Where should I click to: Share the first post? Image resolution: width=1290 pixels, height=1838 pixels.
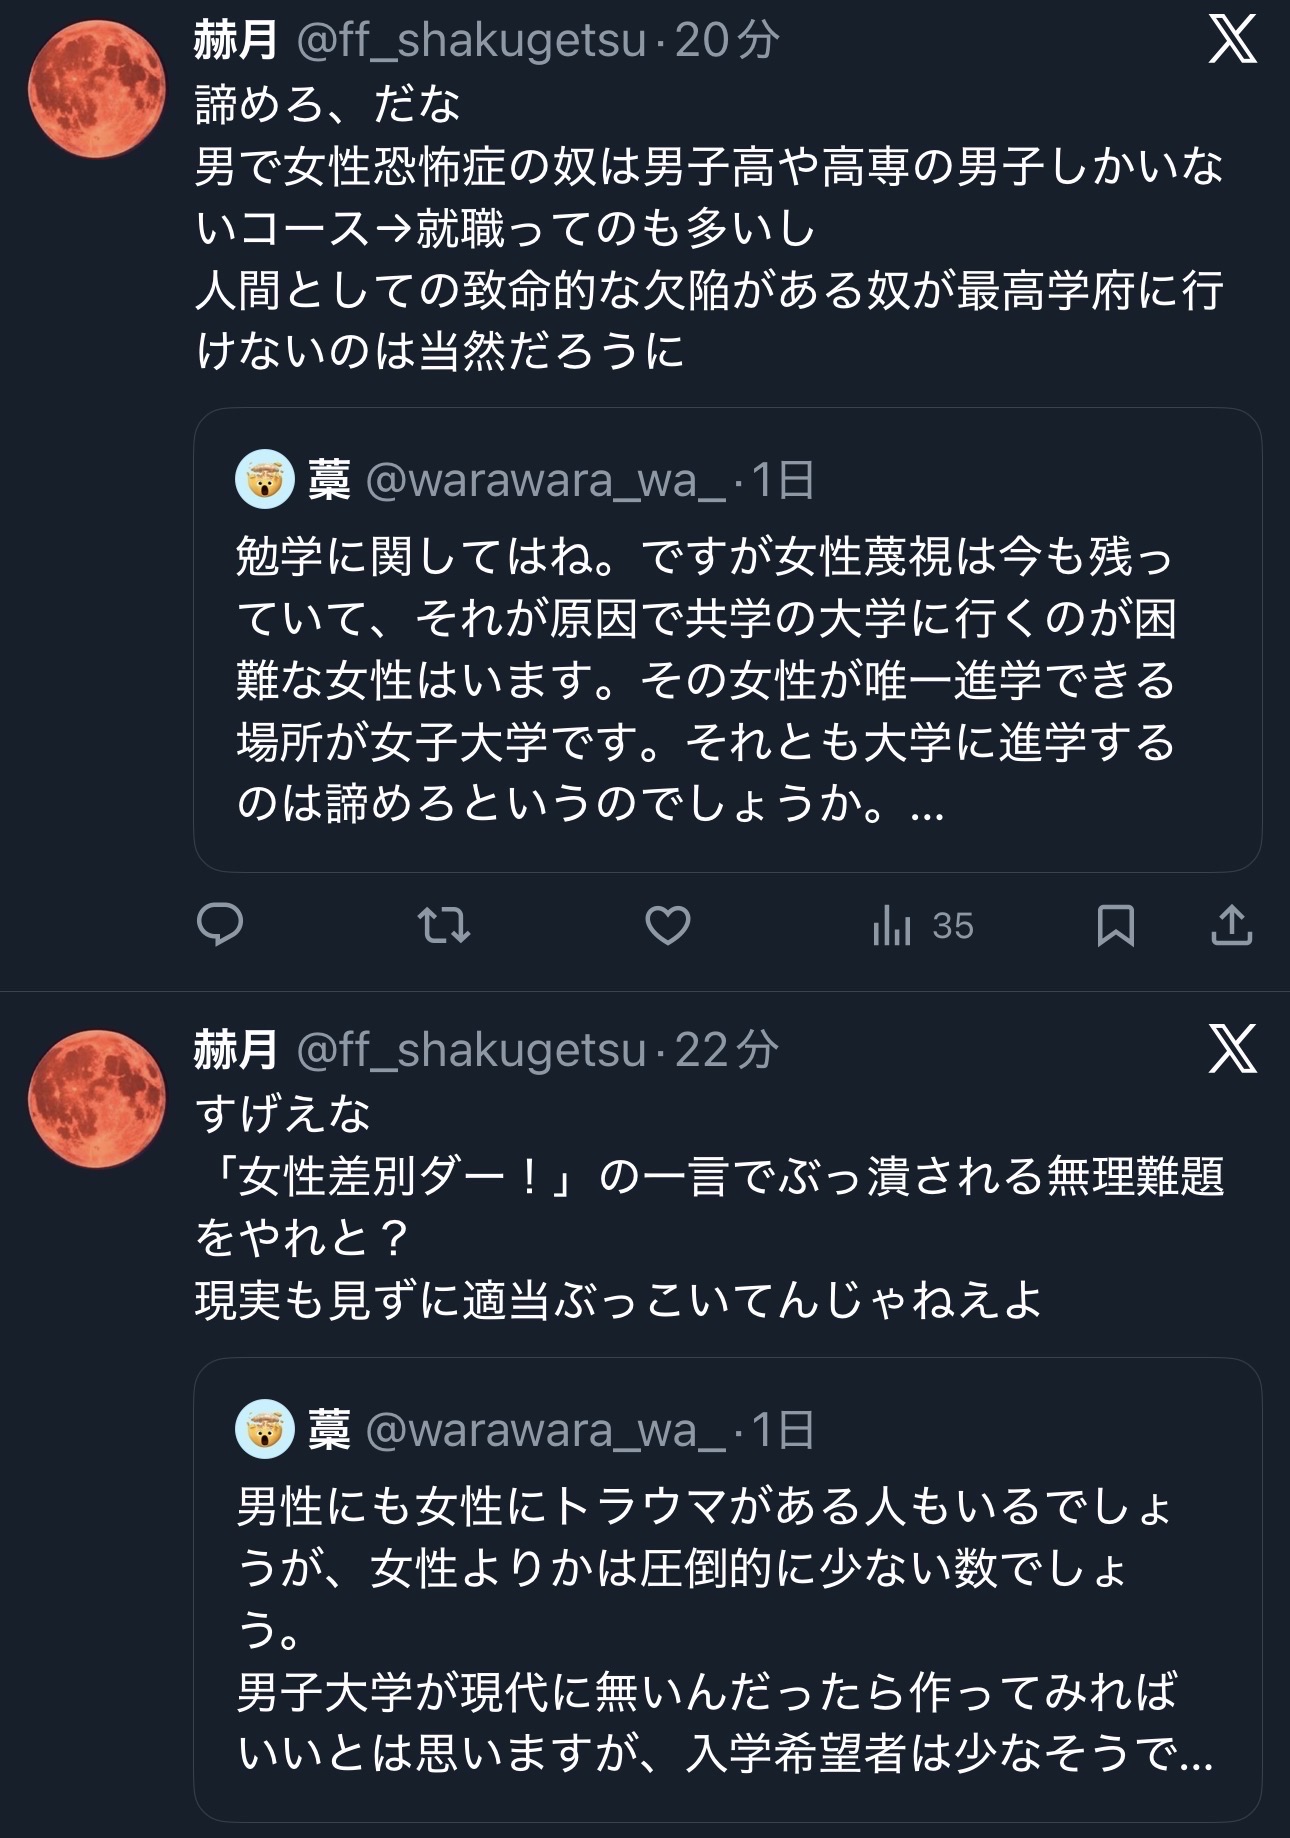coord(1231,925)
